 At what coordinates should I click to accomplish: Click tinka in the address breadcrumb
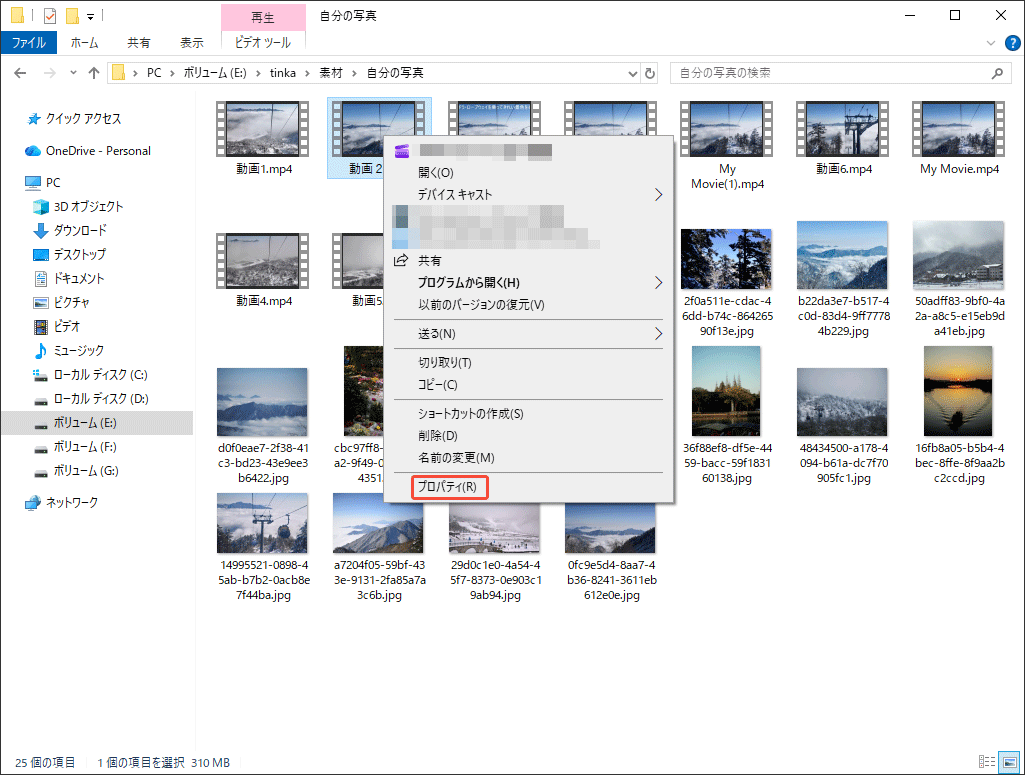click(x=282, y=73)
